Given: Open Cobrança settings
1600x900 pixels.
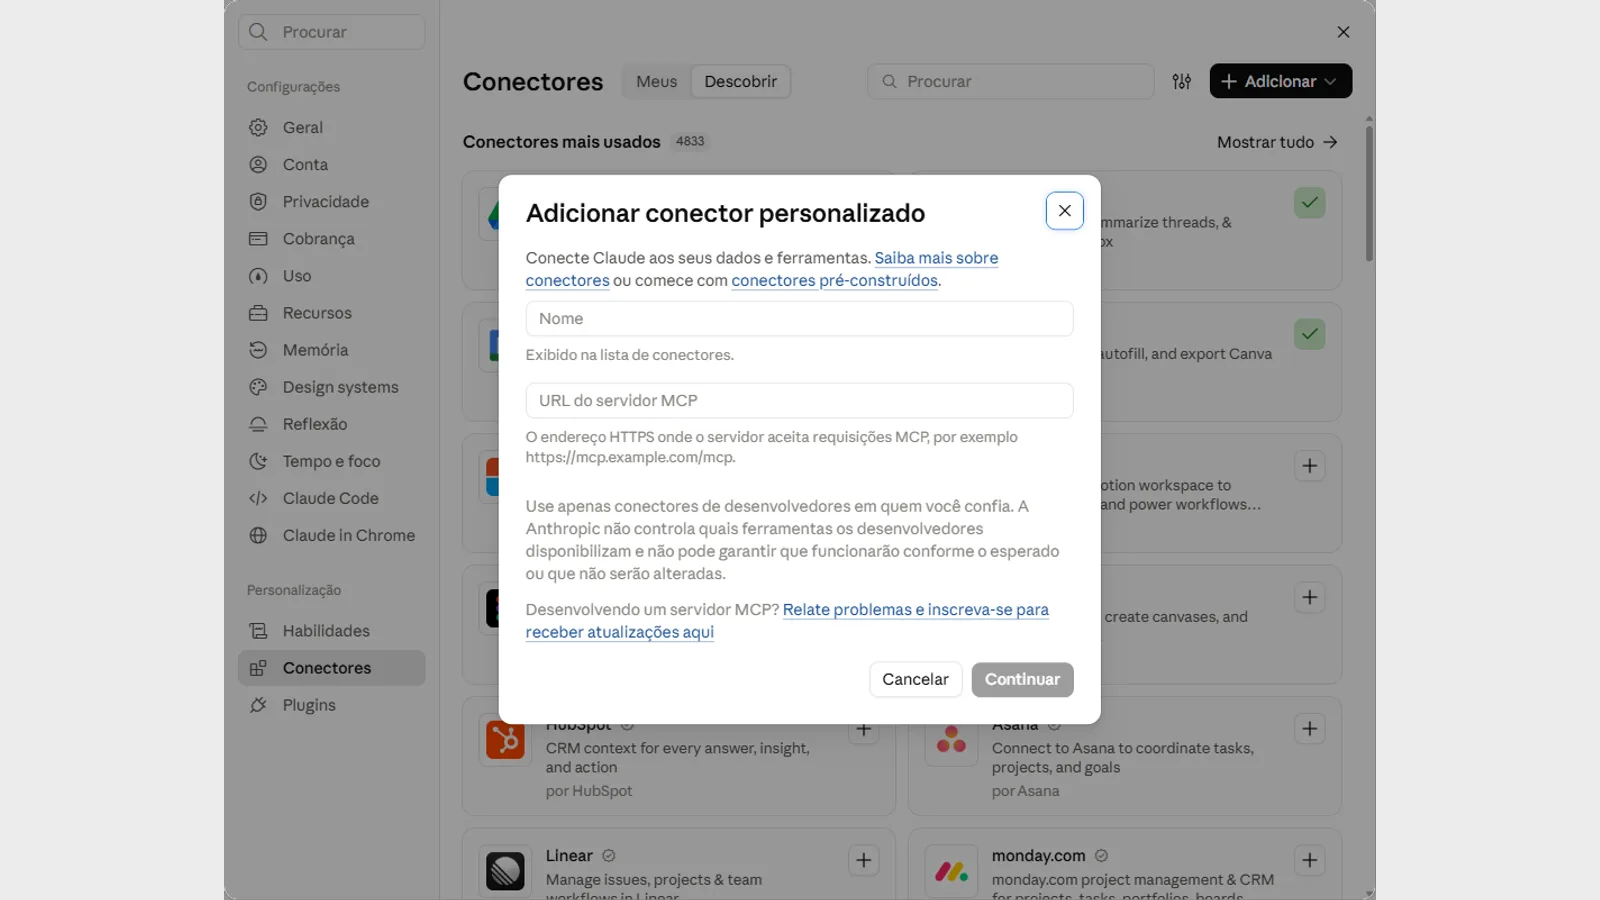Looking at the screenshot, I should coord(331,239).
